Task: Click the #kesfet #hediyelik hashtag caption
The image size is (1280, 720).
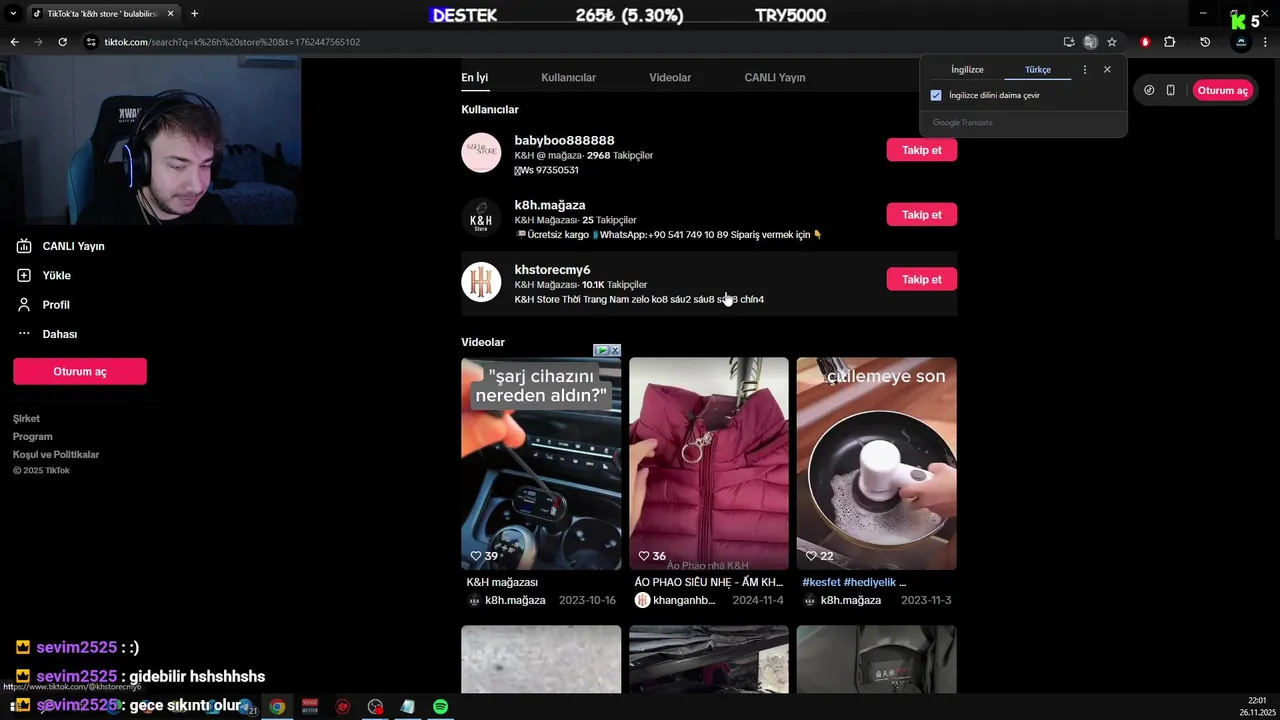Action: click(854, 582)
